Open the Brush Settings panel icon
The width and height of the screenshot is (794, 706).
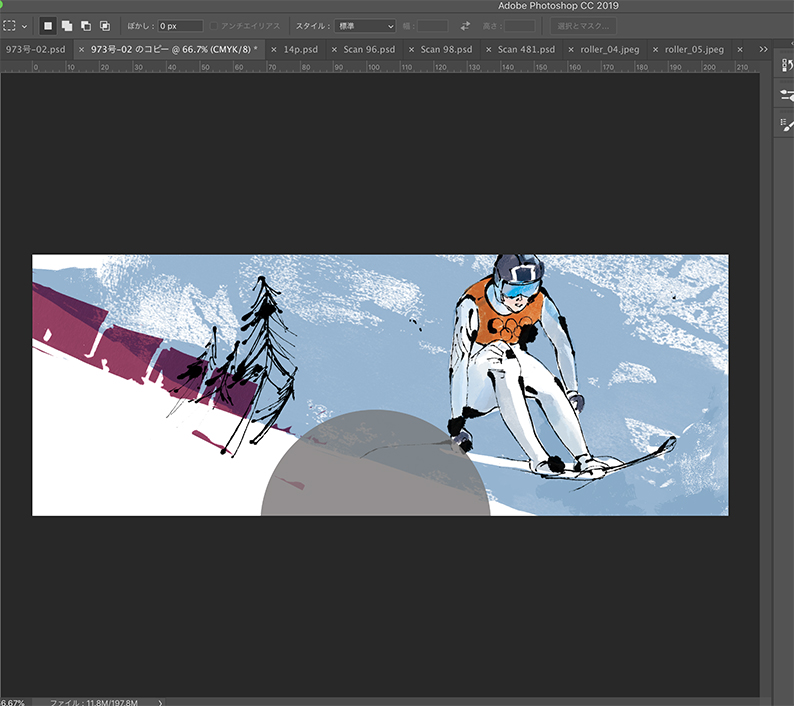(787, 95)
